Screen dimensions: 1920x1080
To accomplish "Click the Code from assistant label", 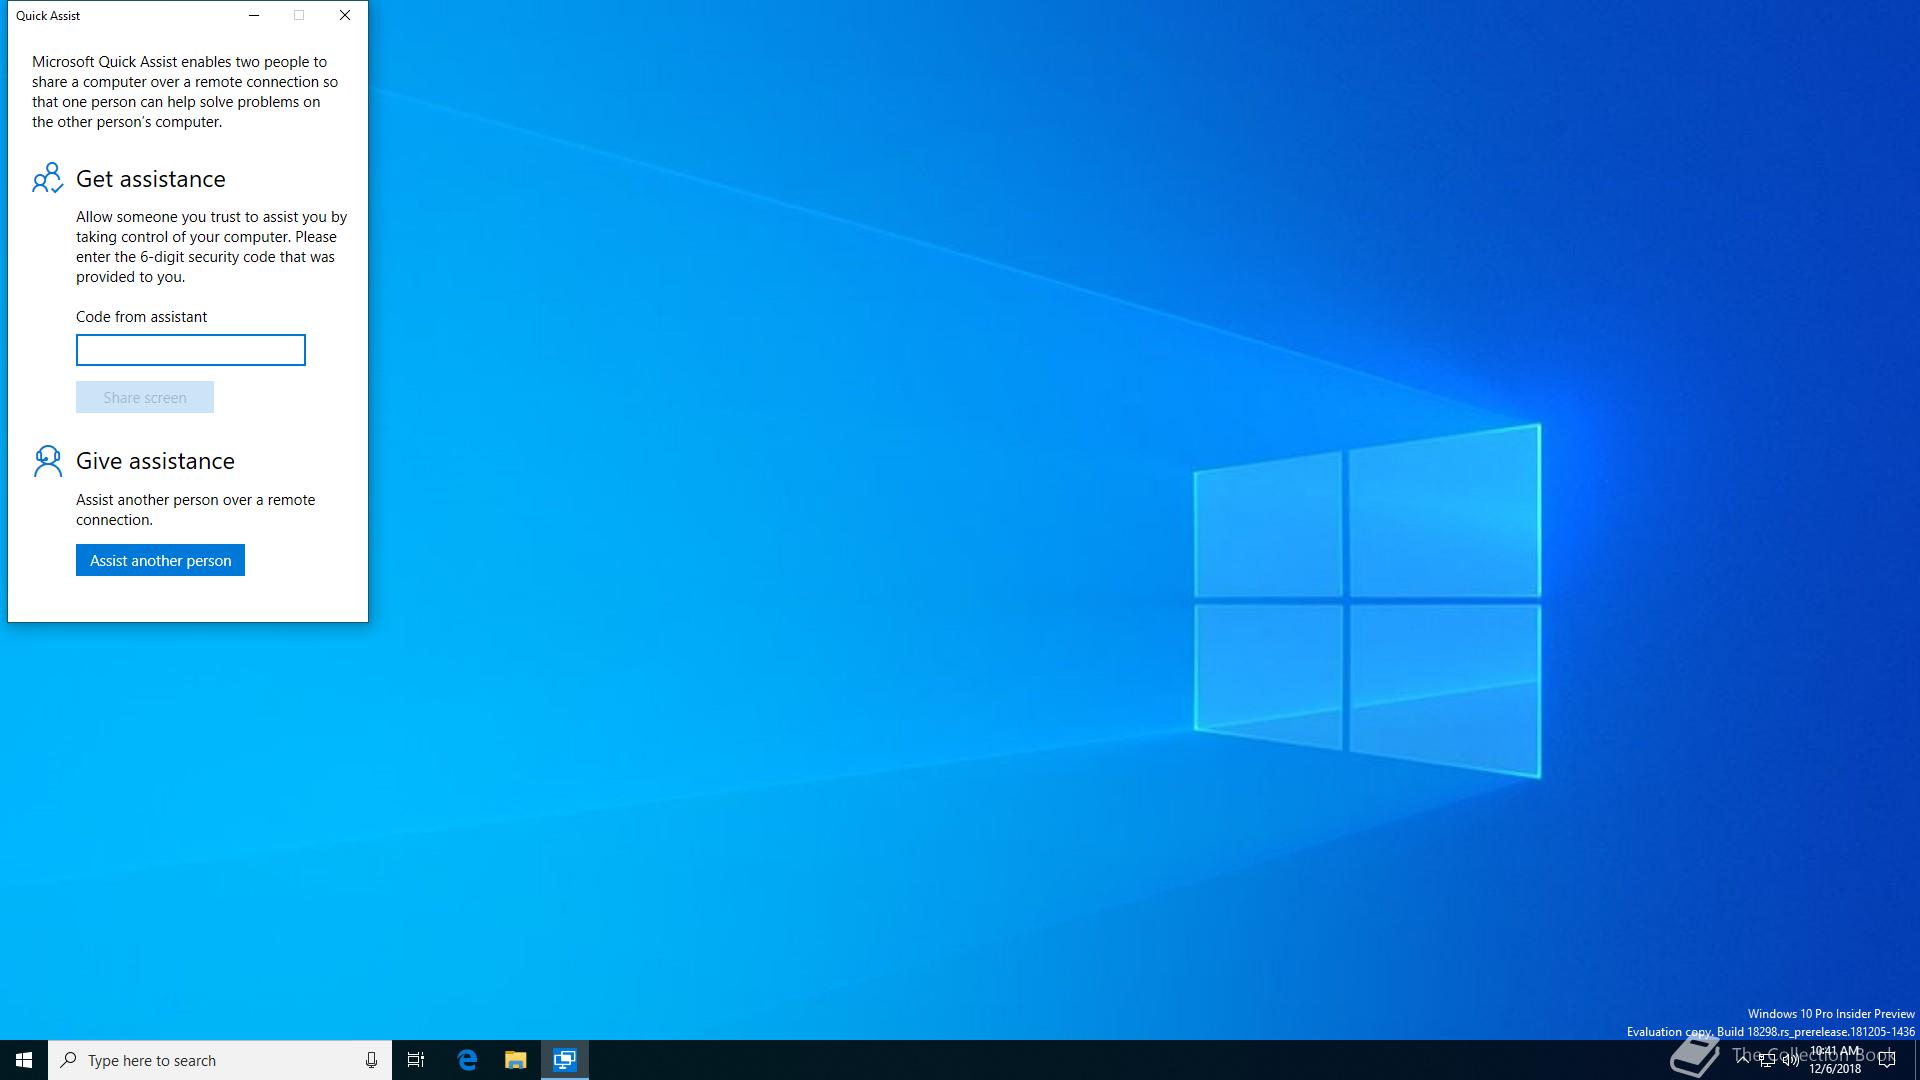I will (x=142, y=317).
